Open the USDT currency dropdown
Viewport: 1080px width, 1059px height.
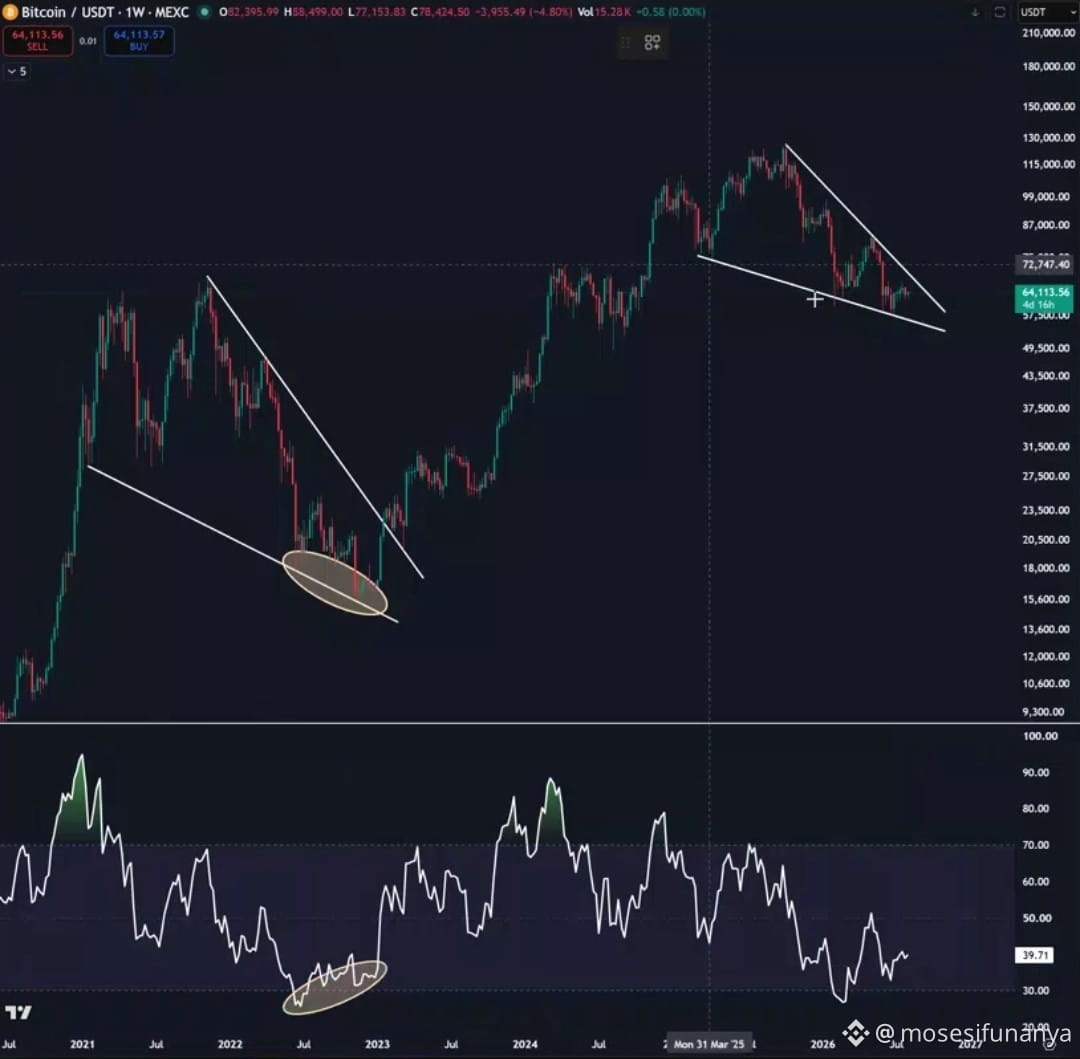1048,12
